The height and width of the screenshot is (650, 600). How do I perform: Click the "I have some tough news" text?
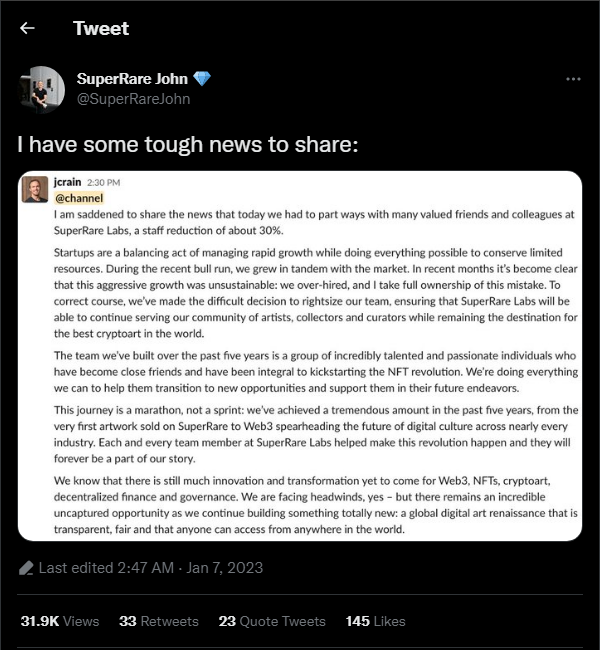pyautogui.click(x=187, y=145)
